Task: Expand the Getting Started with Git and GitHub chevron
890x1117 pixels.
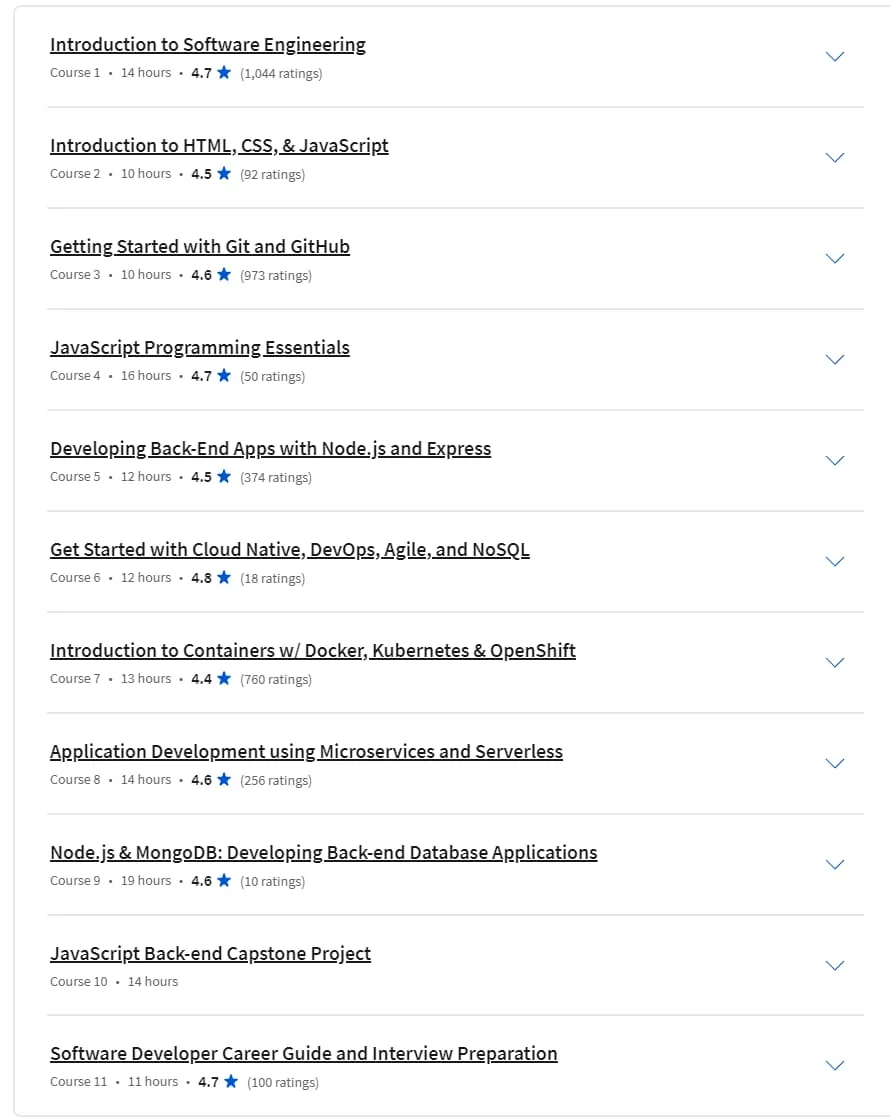Action: click(x=834, y=259)
